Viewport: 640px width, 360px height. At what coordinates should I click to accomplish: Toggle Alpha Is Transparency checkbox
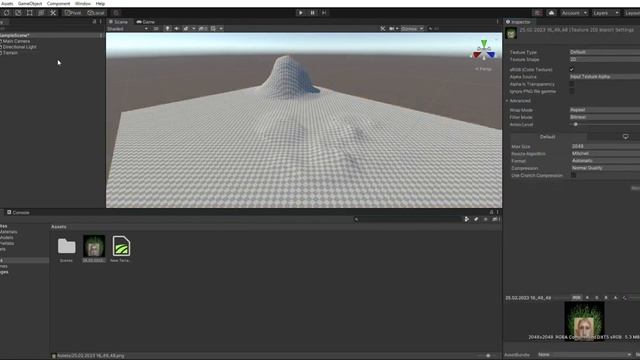point(572,84)
